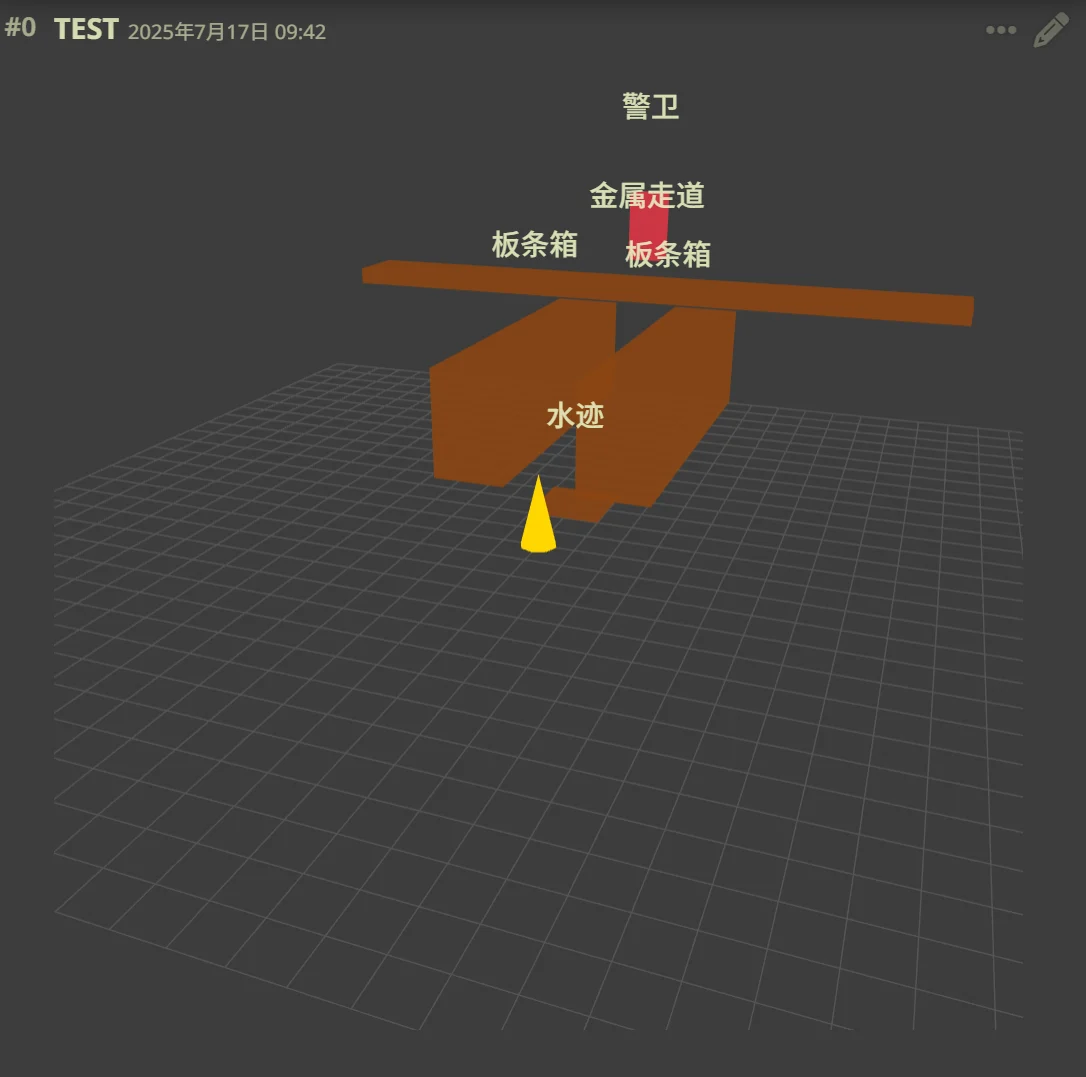Screen dimensions: 1086x1077
Task: Click the 警卫 label
Action: pyautogui.click(x=650, y=107)
